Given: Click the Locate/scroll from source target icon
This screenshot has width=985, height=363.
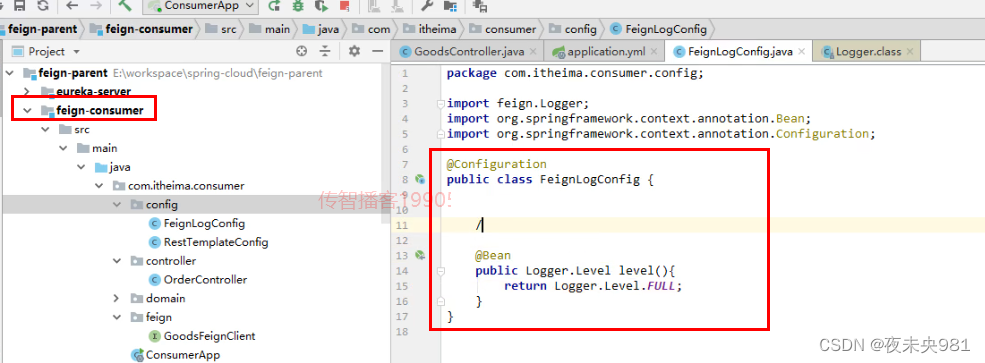Looking at the screenshot, I should [x=302, y=51].
